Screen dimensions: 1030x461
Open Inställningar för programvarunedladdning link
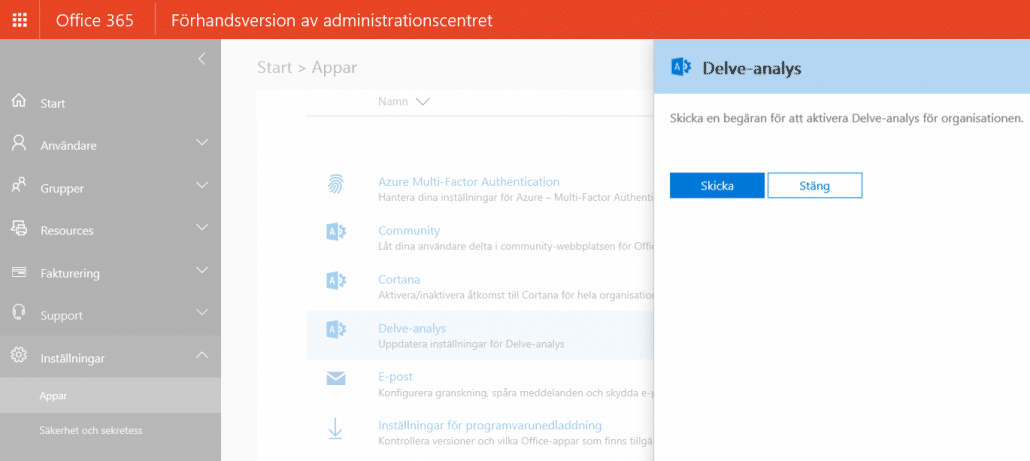[489, 426]
